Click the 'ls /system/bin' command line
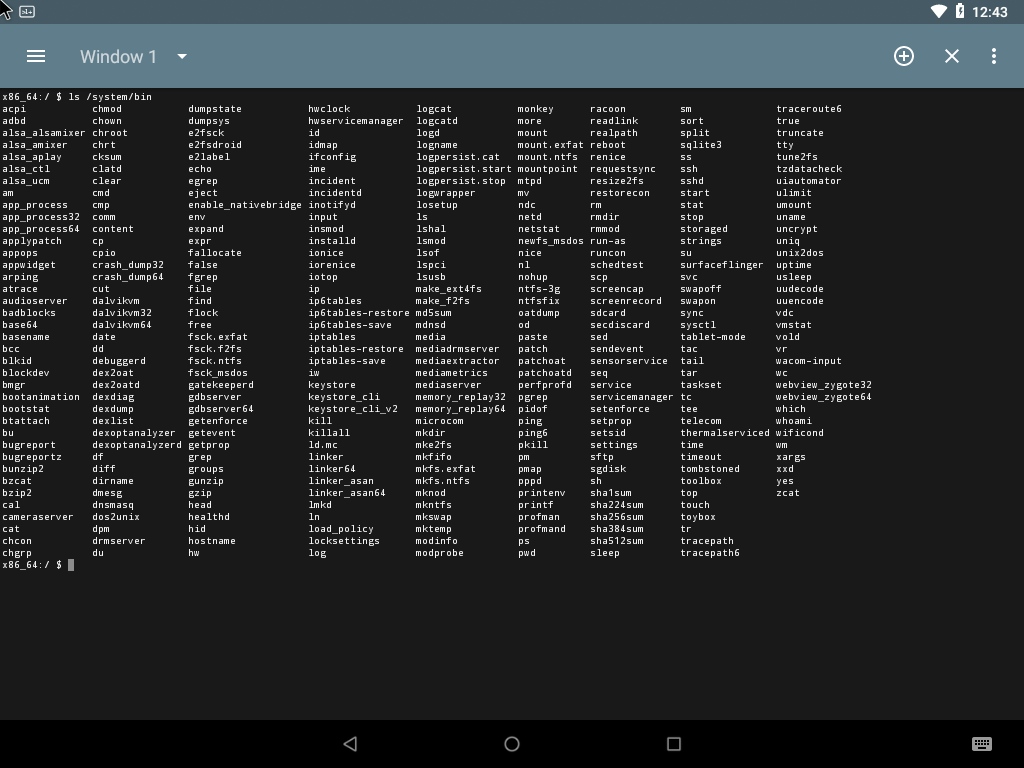The height and width of the screenshot is (768, 1024). click(x=110, y=97)
